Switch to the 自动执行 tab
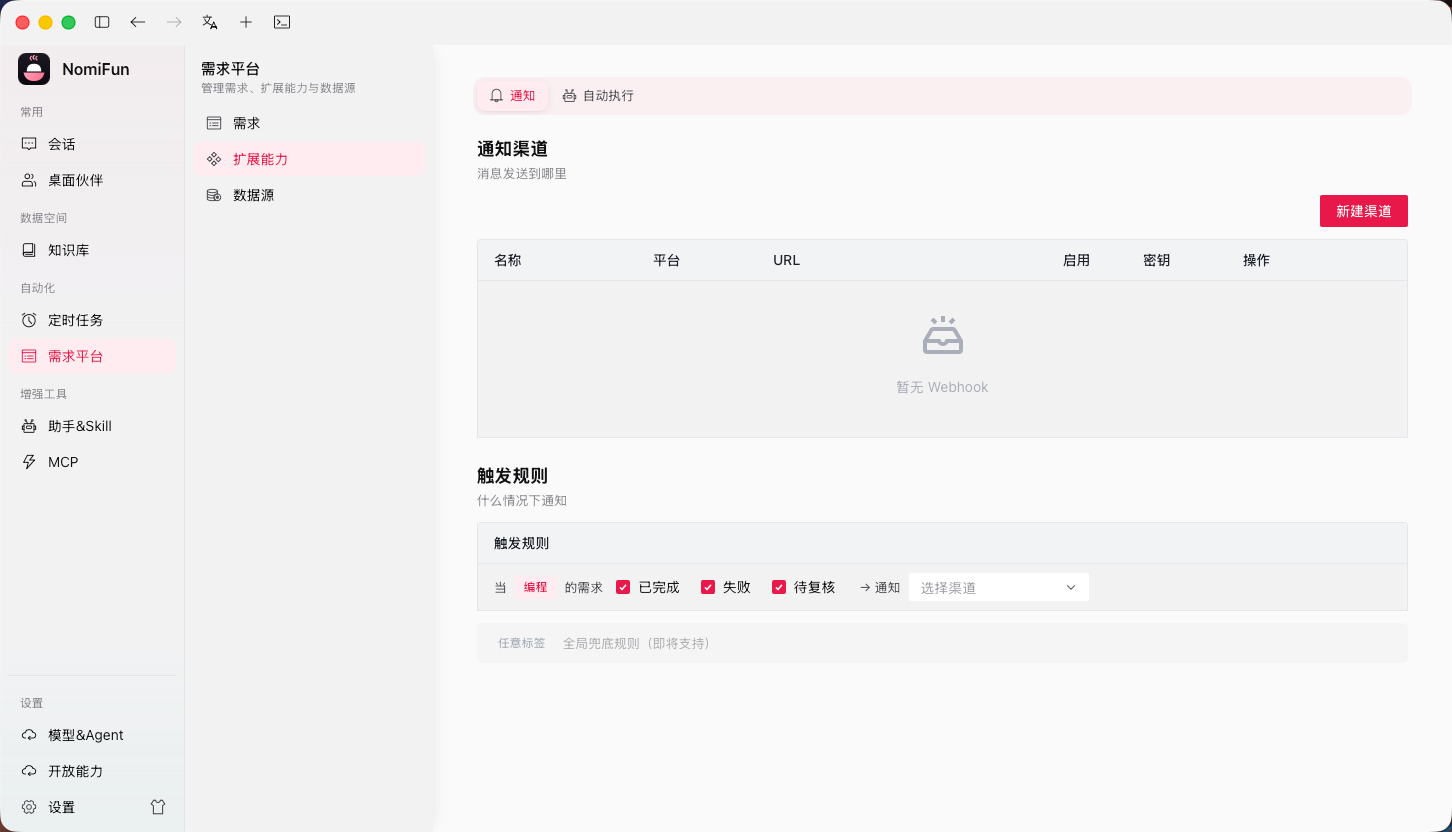This screenshot has height=832, width=1452. [598, 96]
